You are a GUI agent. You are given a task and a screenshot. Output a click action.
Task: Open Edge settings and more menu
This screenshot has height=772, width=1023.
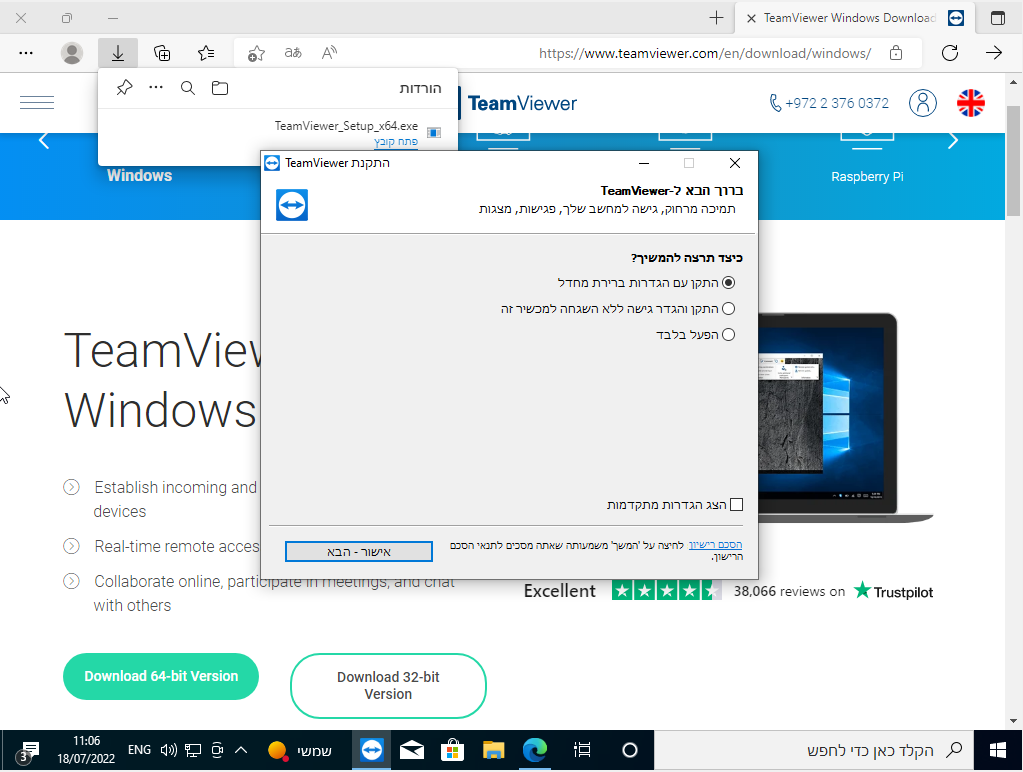(x=26, y=53)
